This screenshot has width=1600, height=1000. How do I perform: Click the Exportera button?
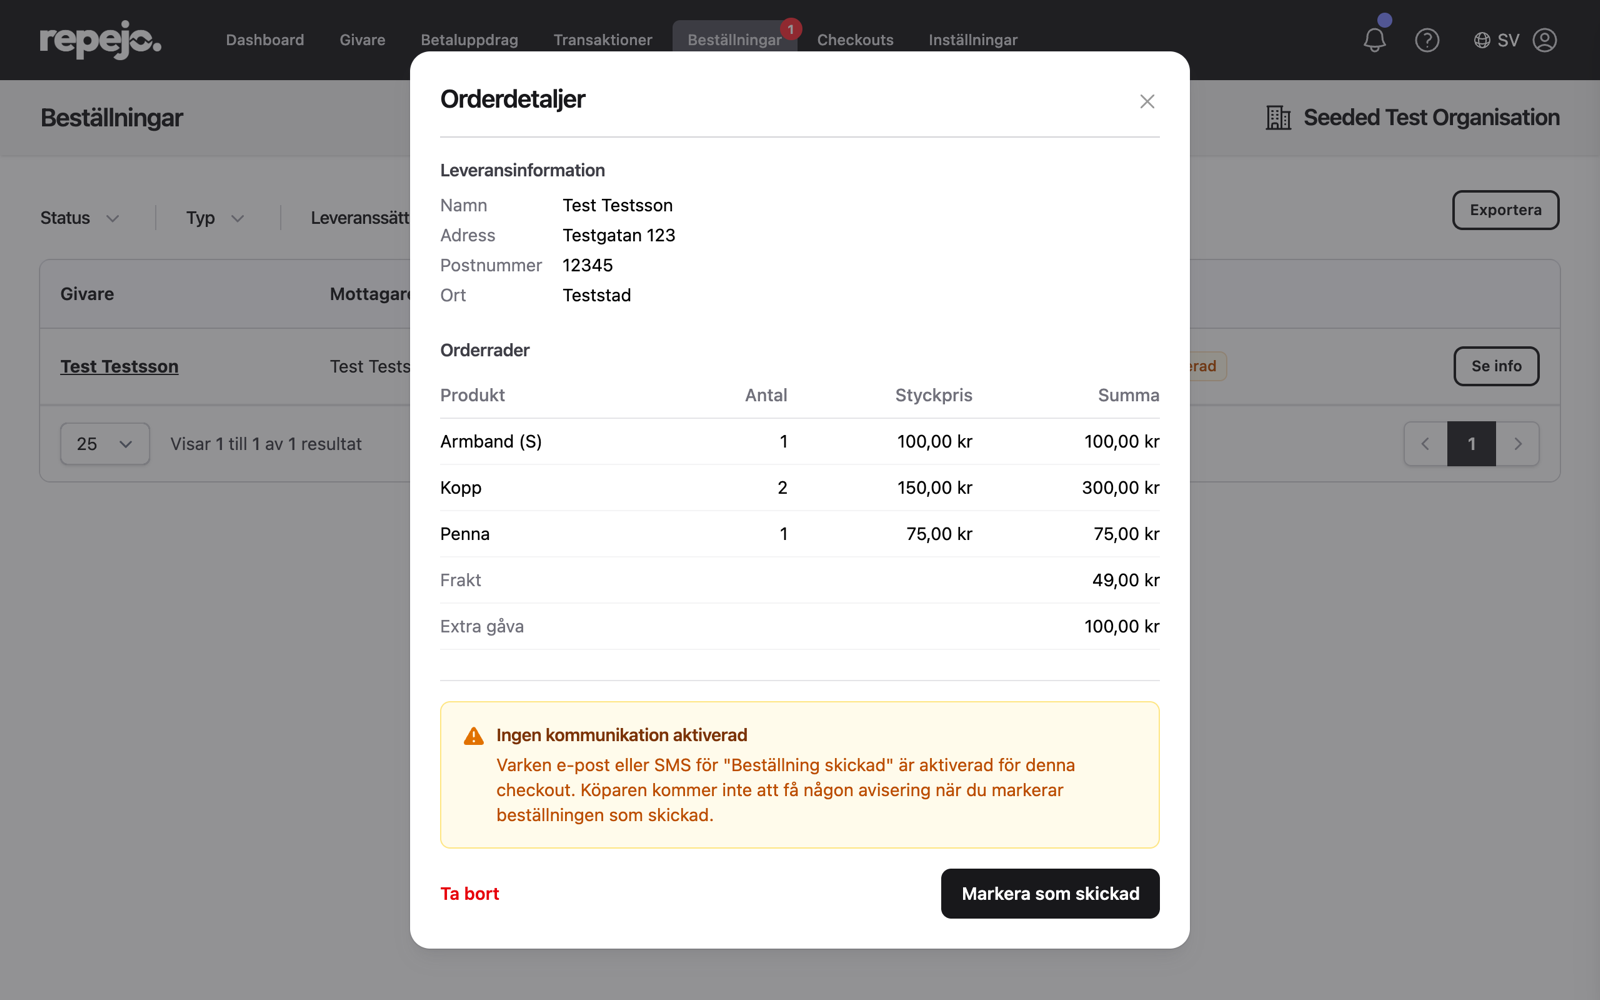click(1506, 210)
